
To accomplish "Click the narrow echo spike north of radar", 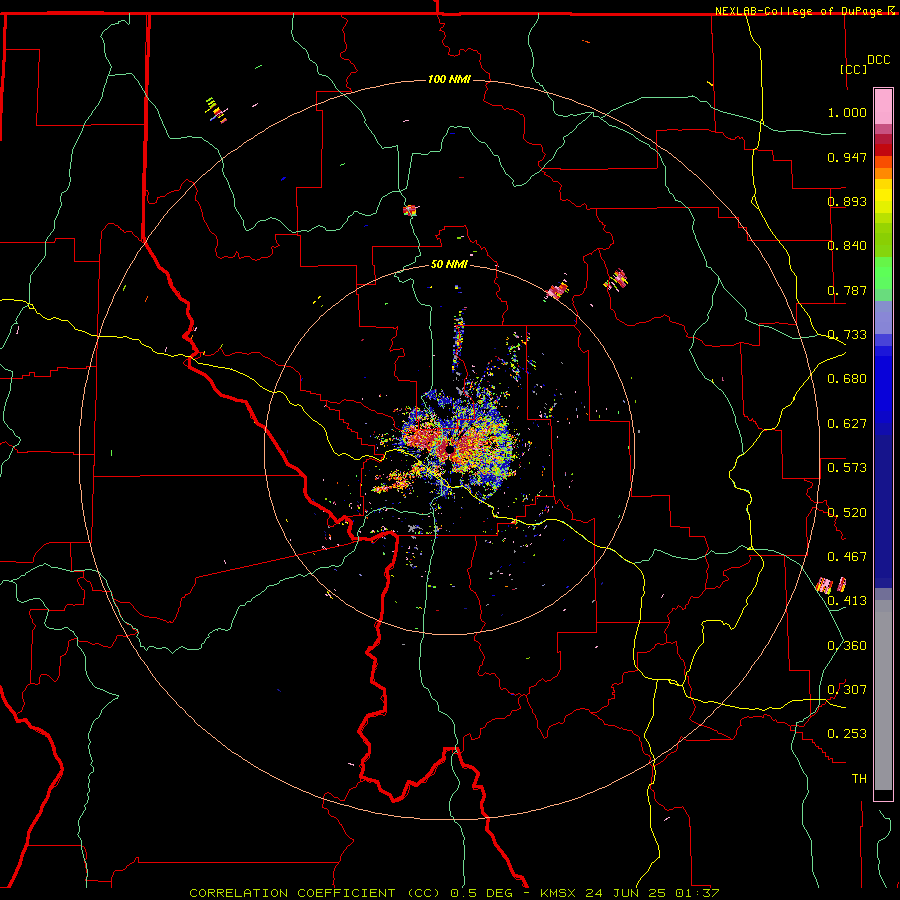I will 458,340.
